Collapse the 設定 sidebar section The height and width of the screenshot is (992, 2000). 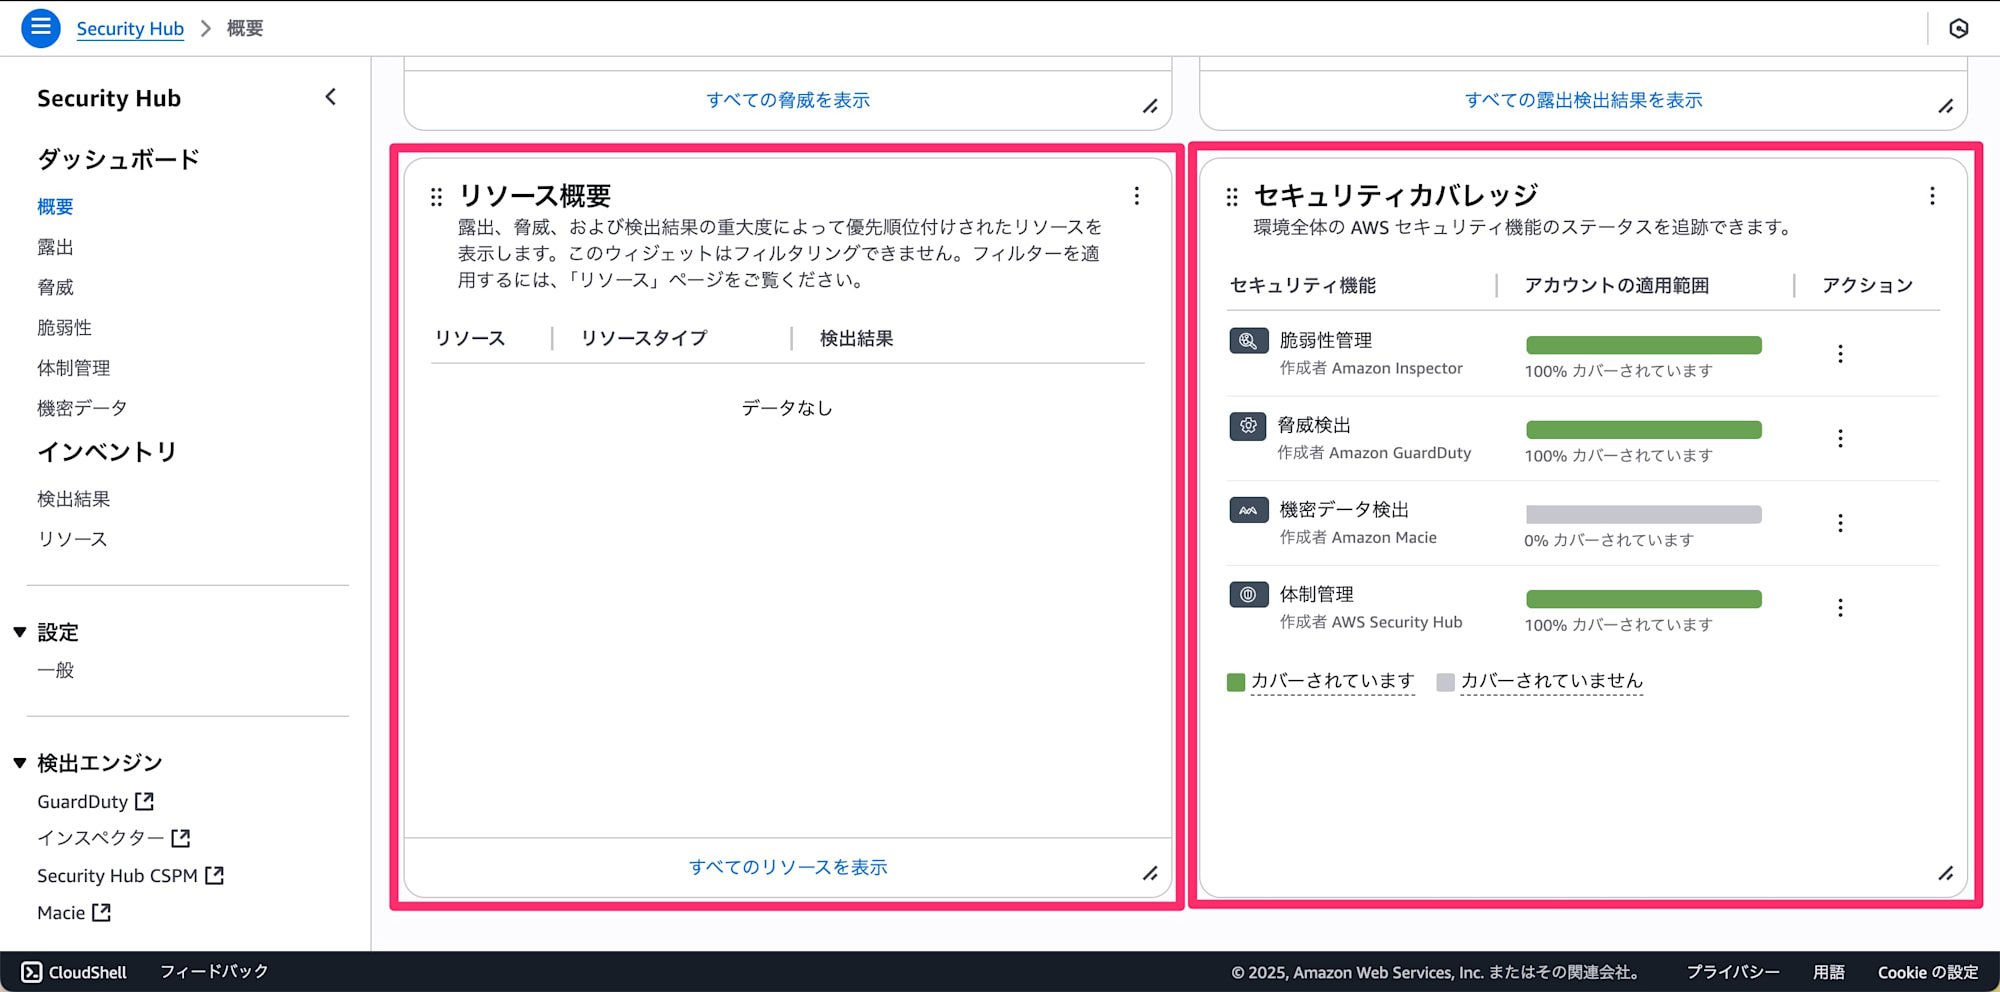point(20,632)
